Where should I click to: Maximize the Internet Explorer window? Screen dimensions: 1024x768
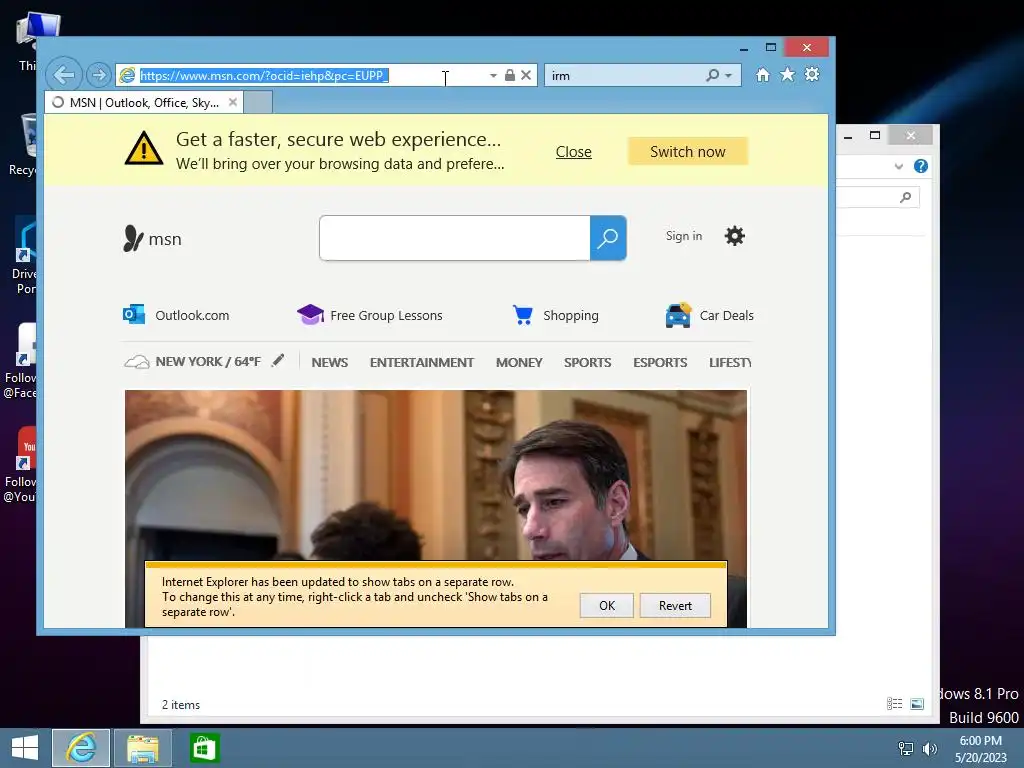[771, 47]
